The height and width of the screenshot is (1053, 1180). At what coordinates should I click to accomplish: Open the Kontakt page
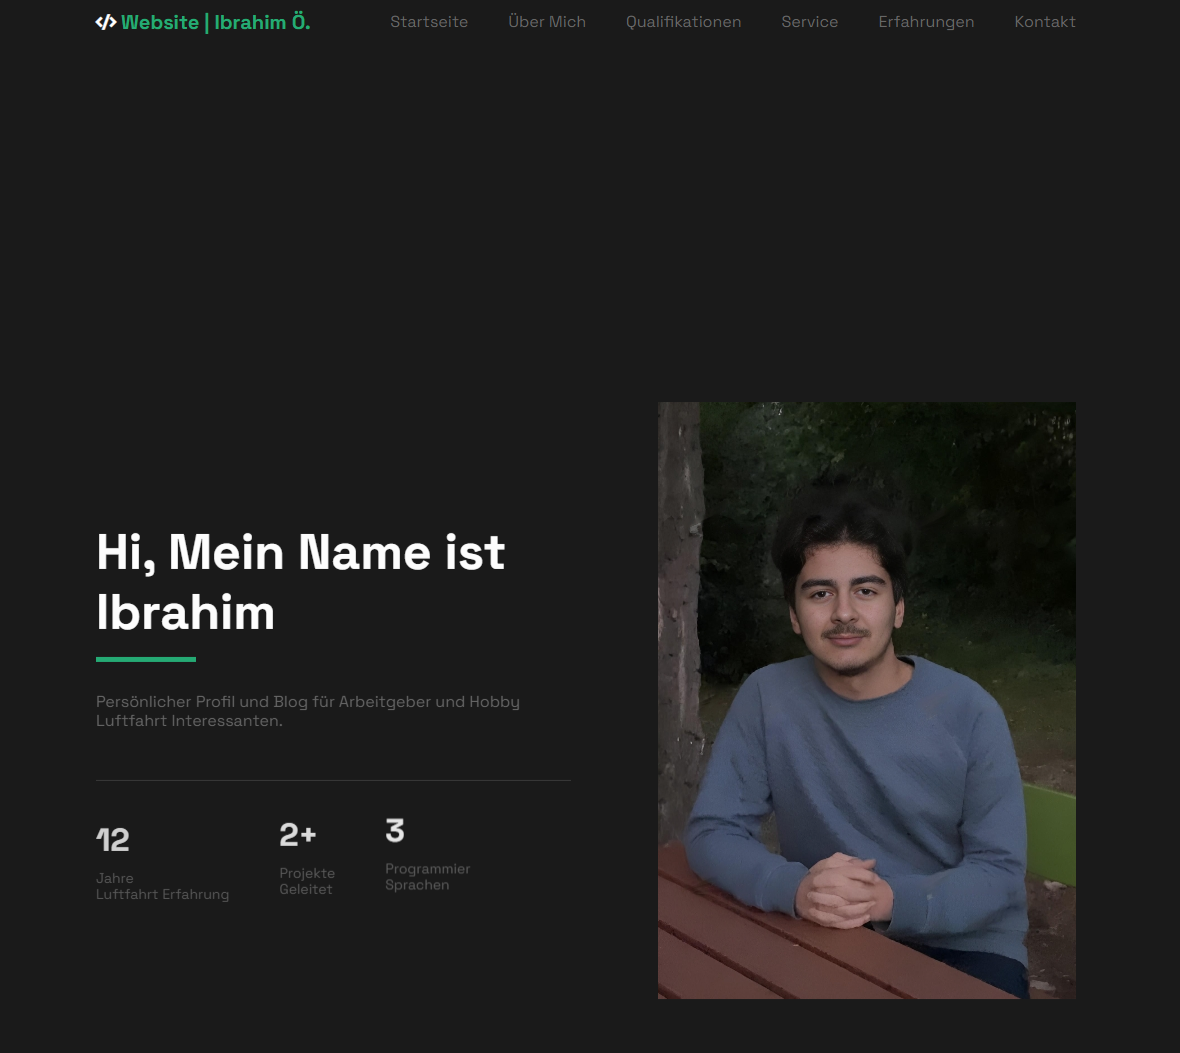(1044, 21)
